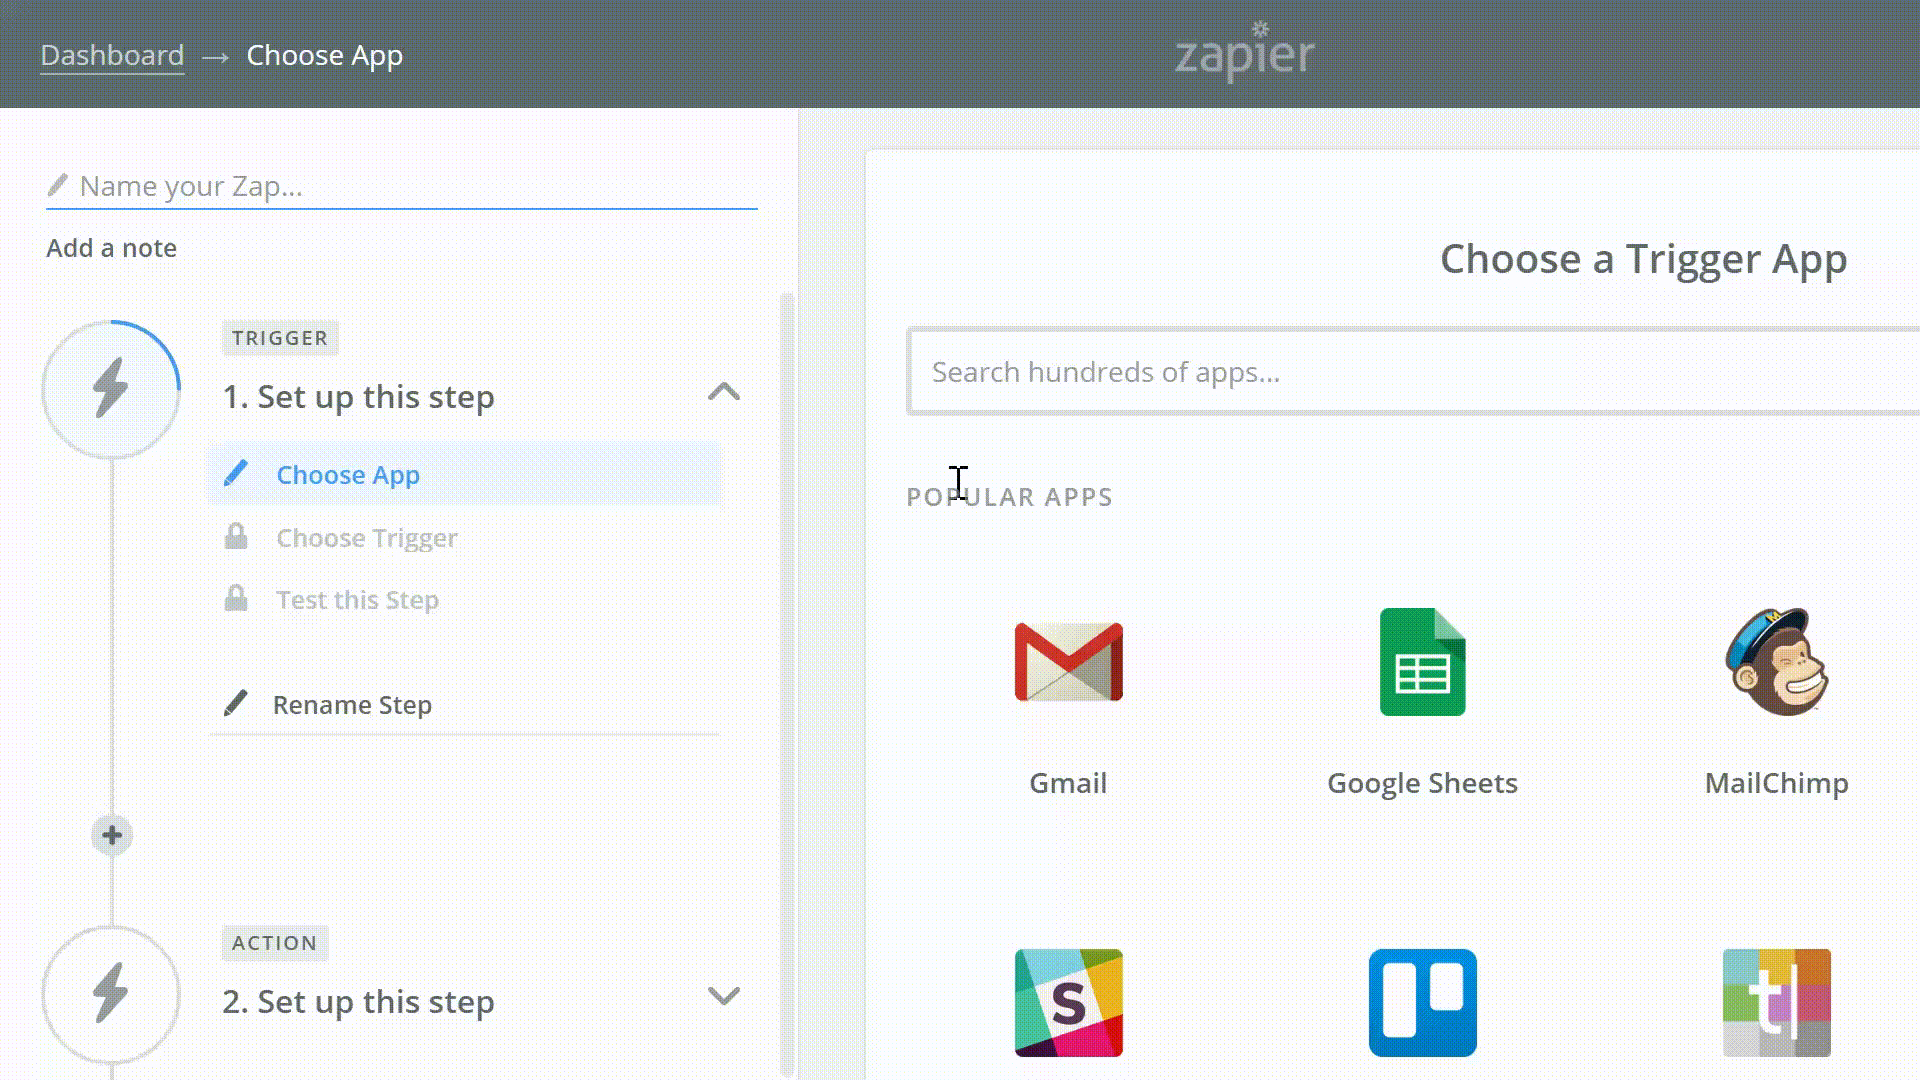
Task: Click the pencil icon beside Rename Step
Action: 236,703
